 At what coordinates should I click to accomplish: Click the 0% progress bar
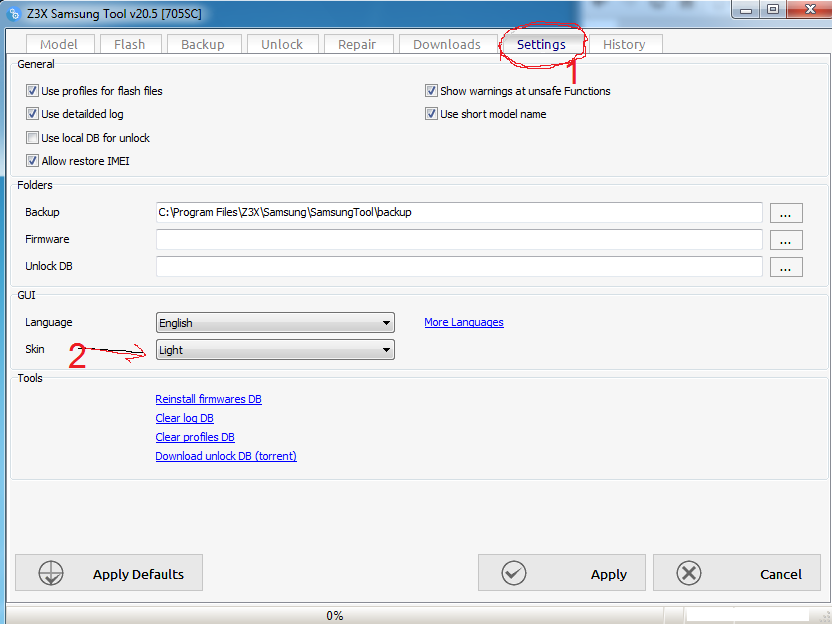pos(334,616)
